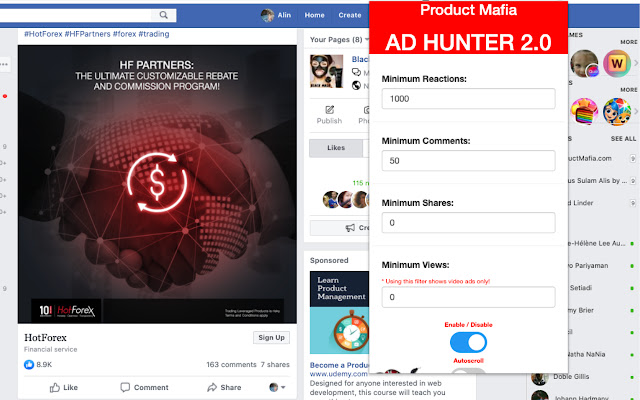Click the Sponsored label
Image resolution: width=640 pixels, height=400 pixels.
[x=329, y=260]
